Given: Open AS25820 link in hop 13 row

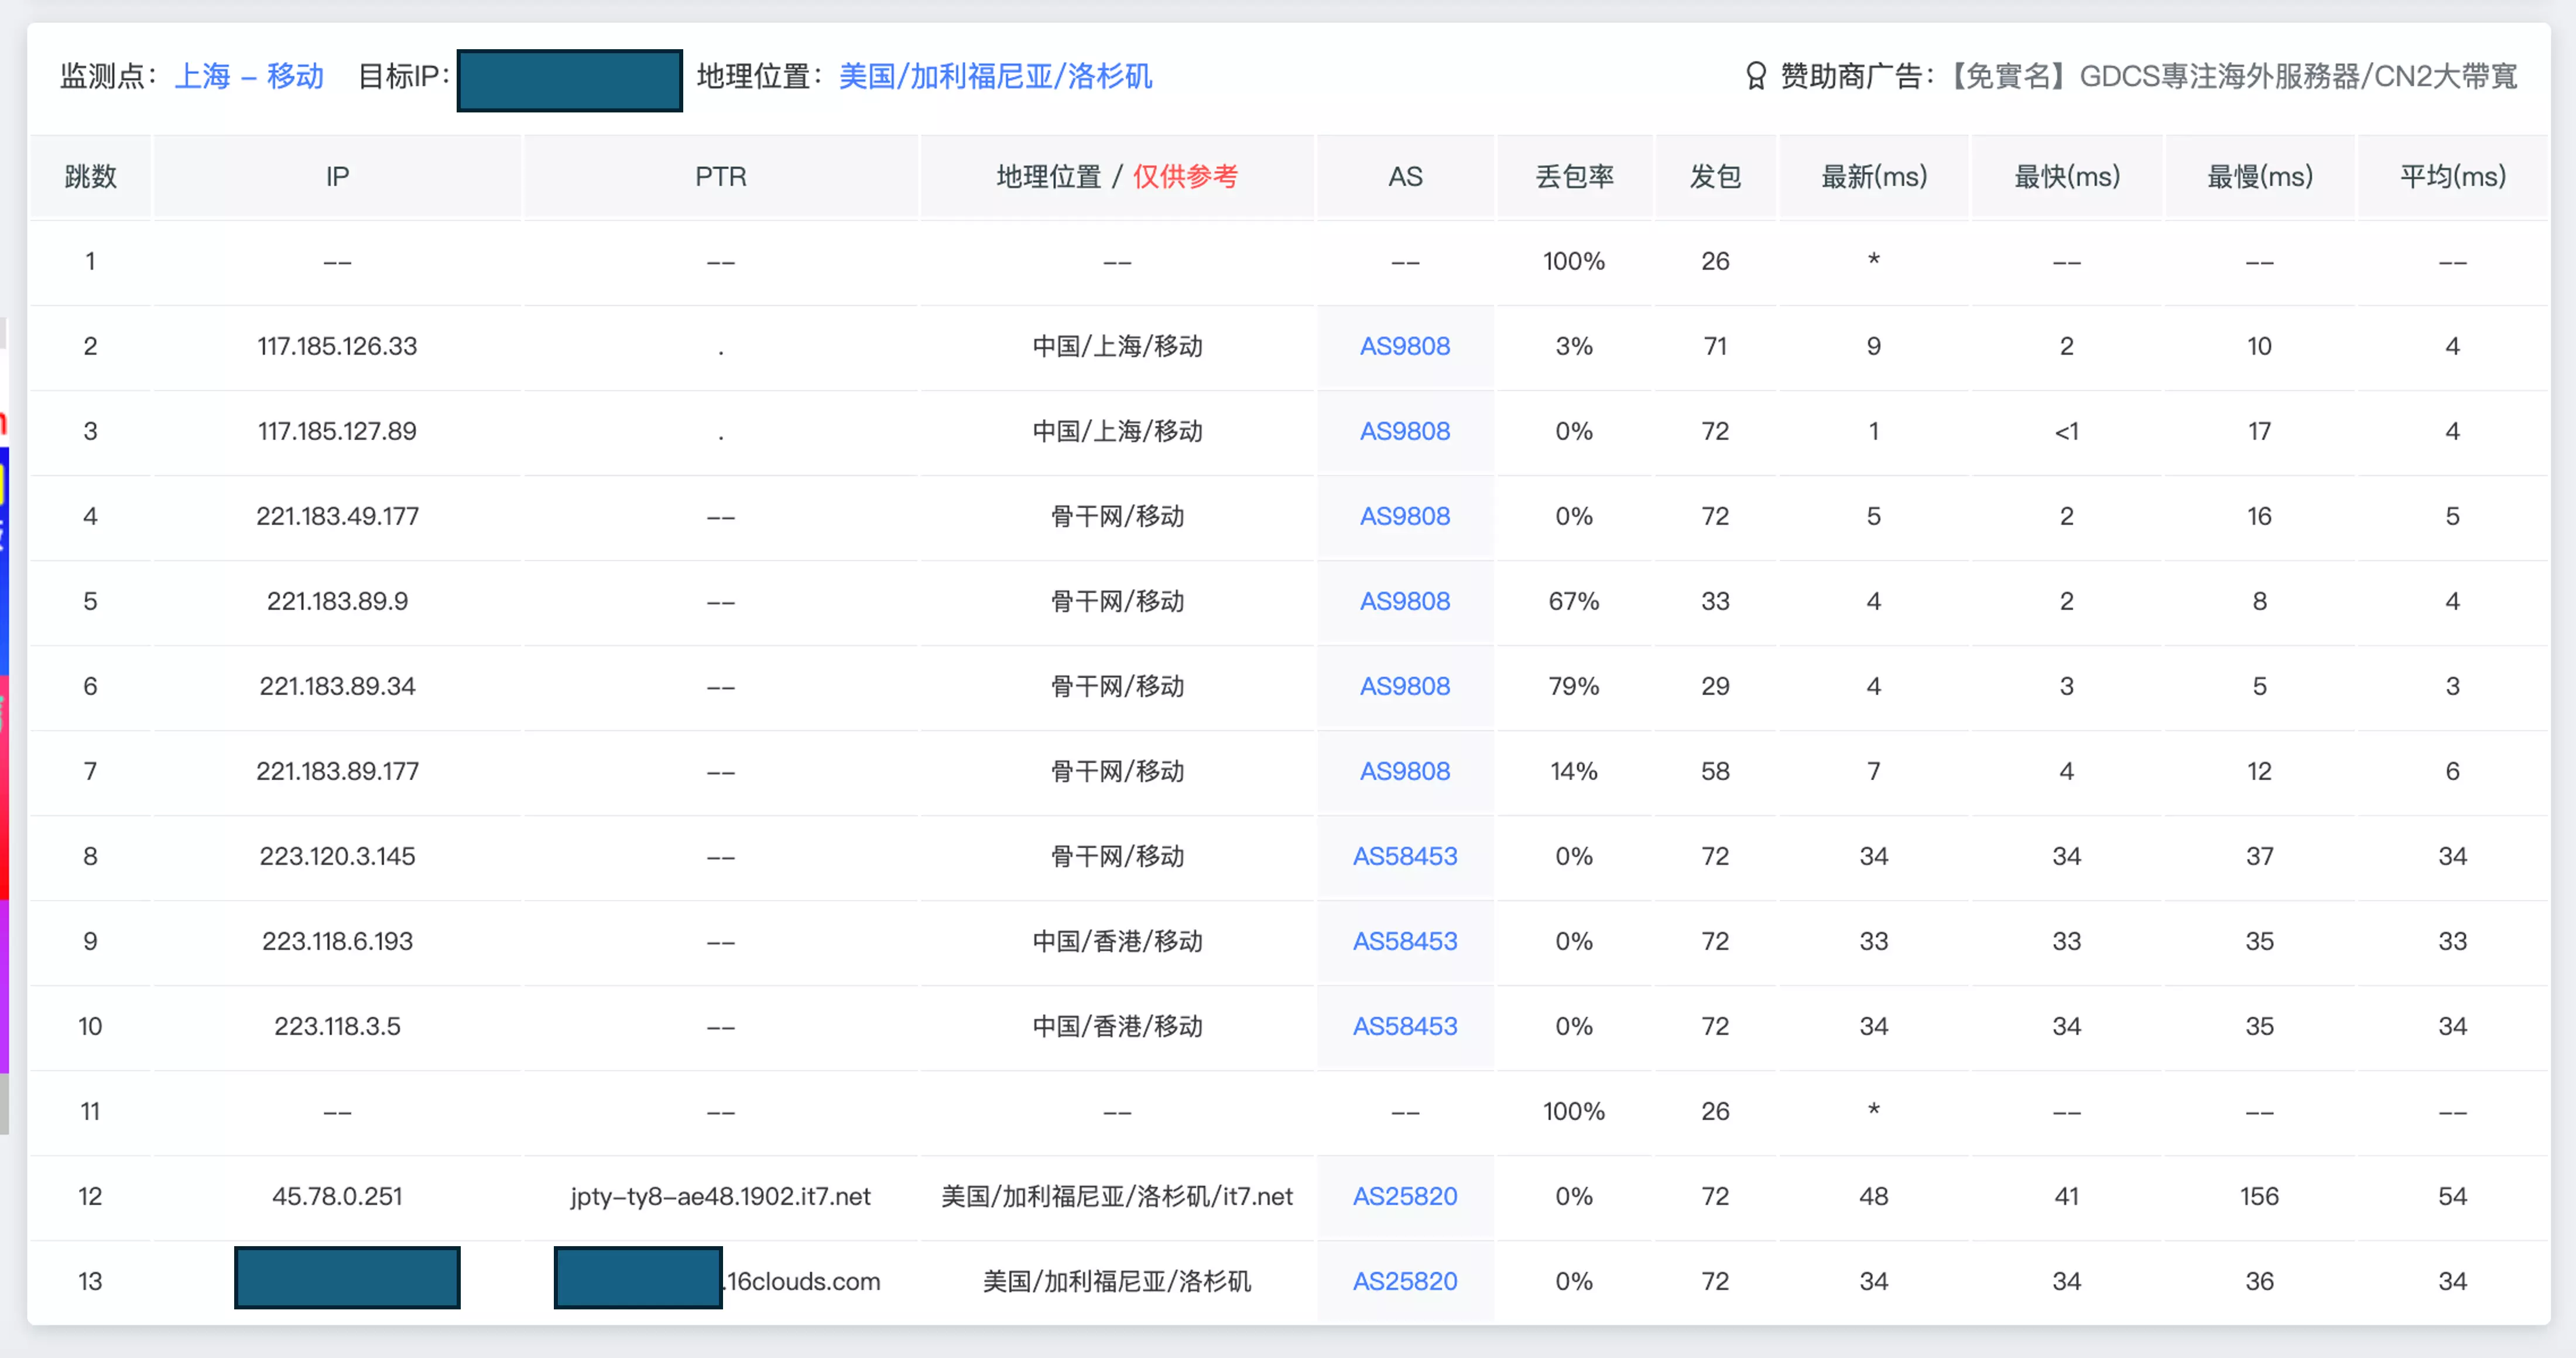Looking at the screenshot, I should [1404, 1281].
